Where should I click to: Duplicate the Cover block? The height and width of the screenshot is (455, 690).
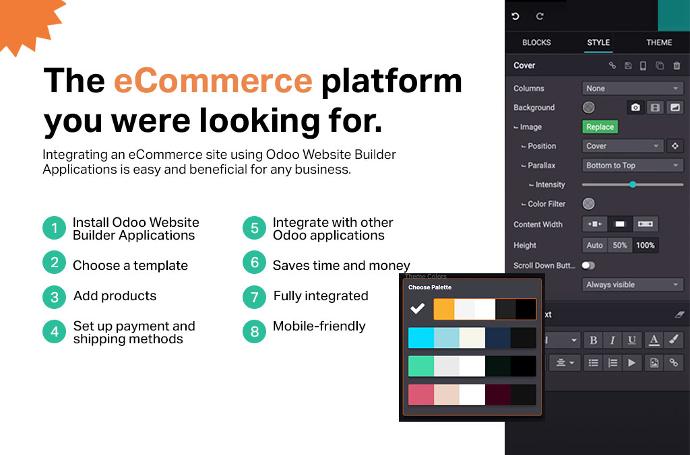coord(660,66)
